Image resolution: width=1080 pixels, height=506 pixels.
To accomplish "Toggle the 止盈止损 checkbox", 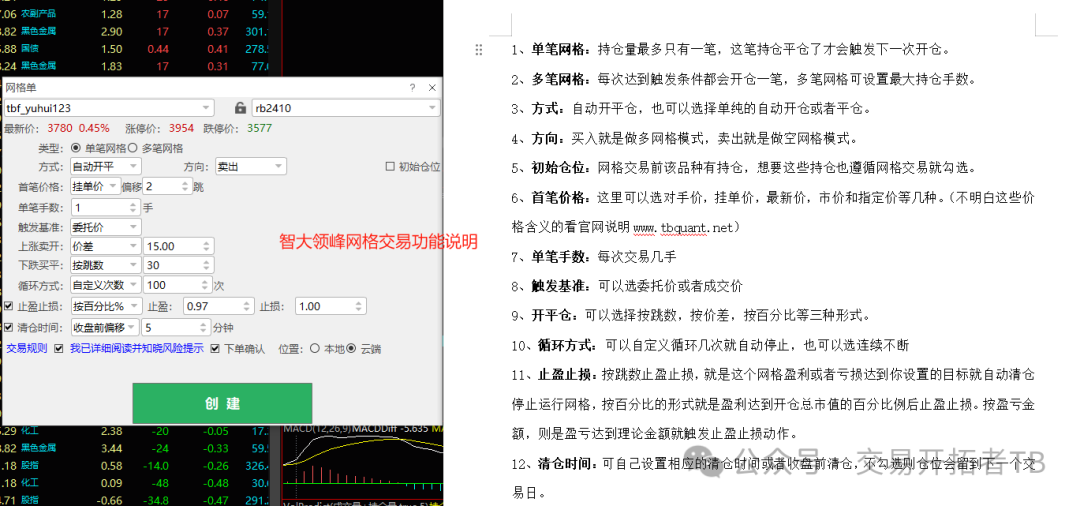I will 8,306.
